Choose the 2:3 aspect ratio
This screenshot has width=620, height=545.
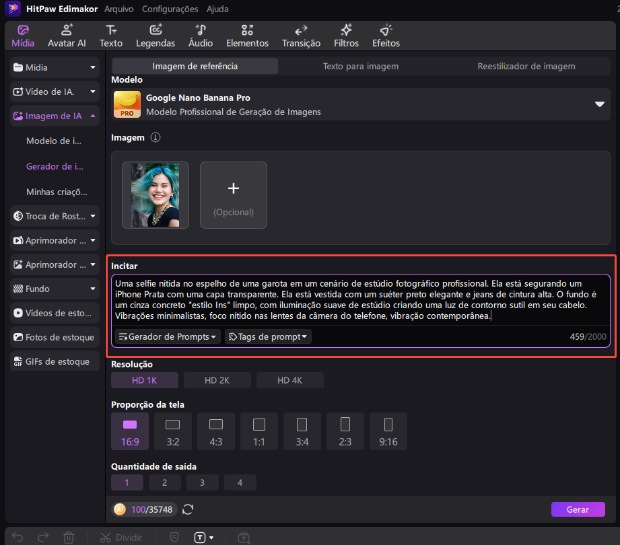(345, 431)
